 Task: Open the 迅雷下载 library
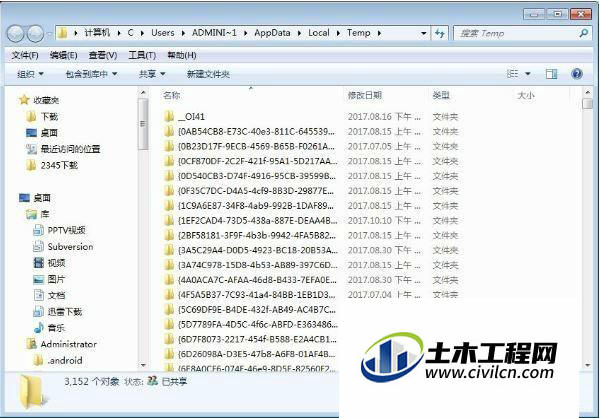point(65,312)
